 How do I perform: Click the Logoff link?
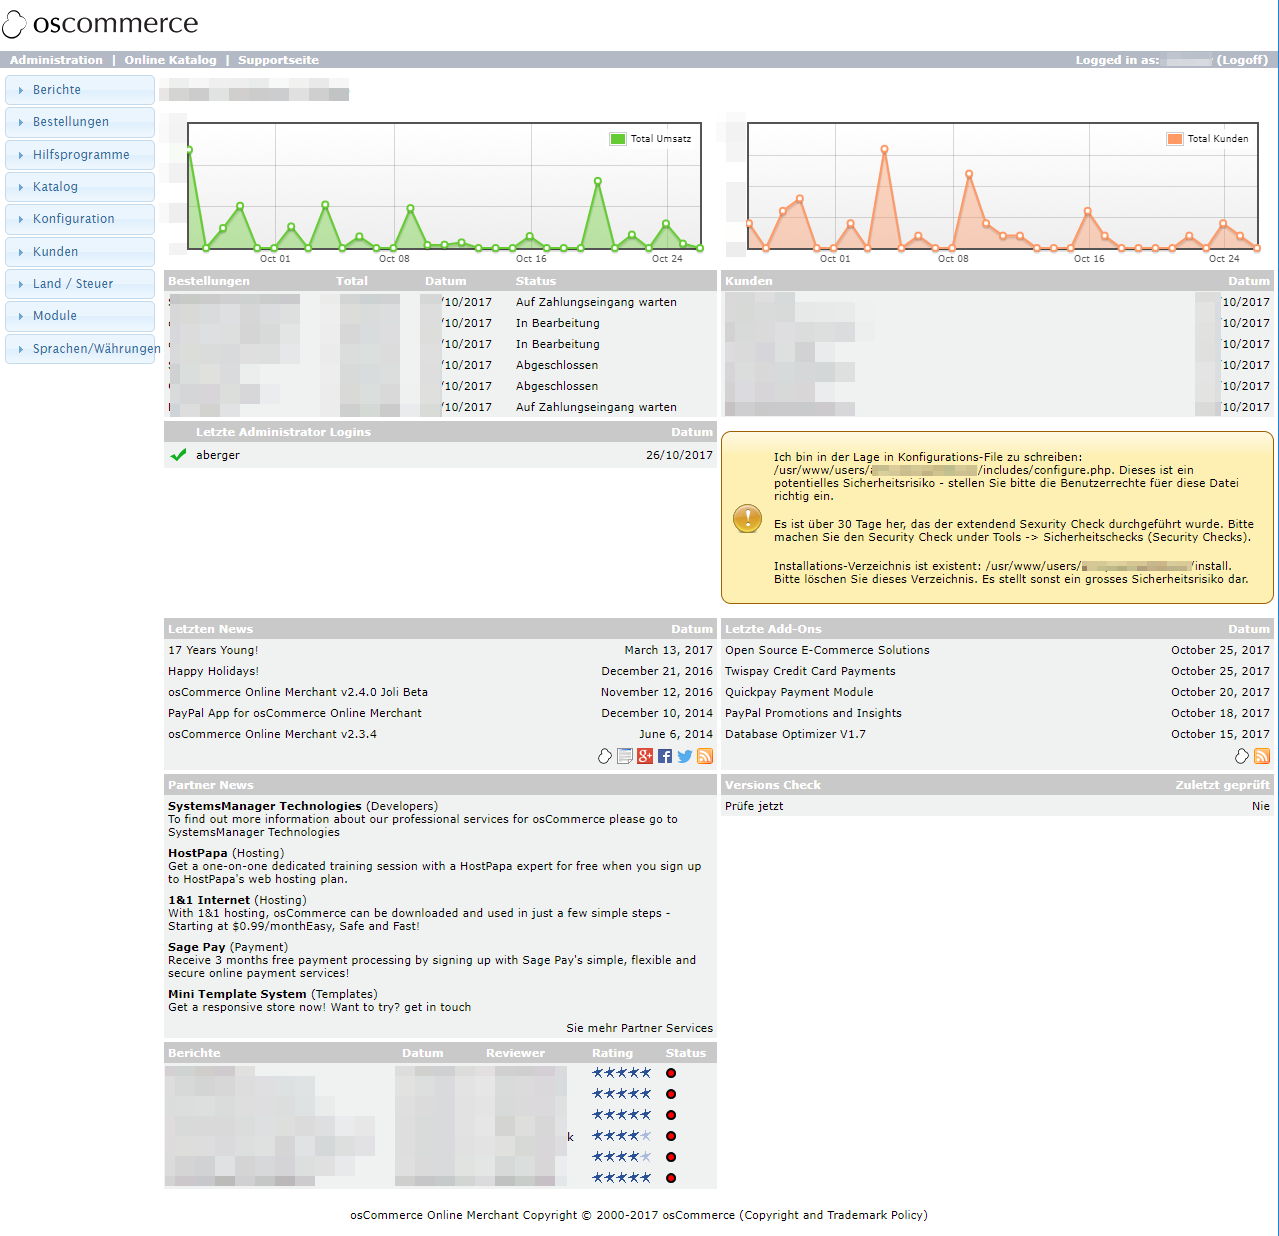coord(1242,60)
